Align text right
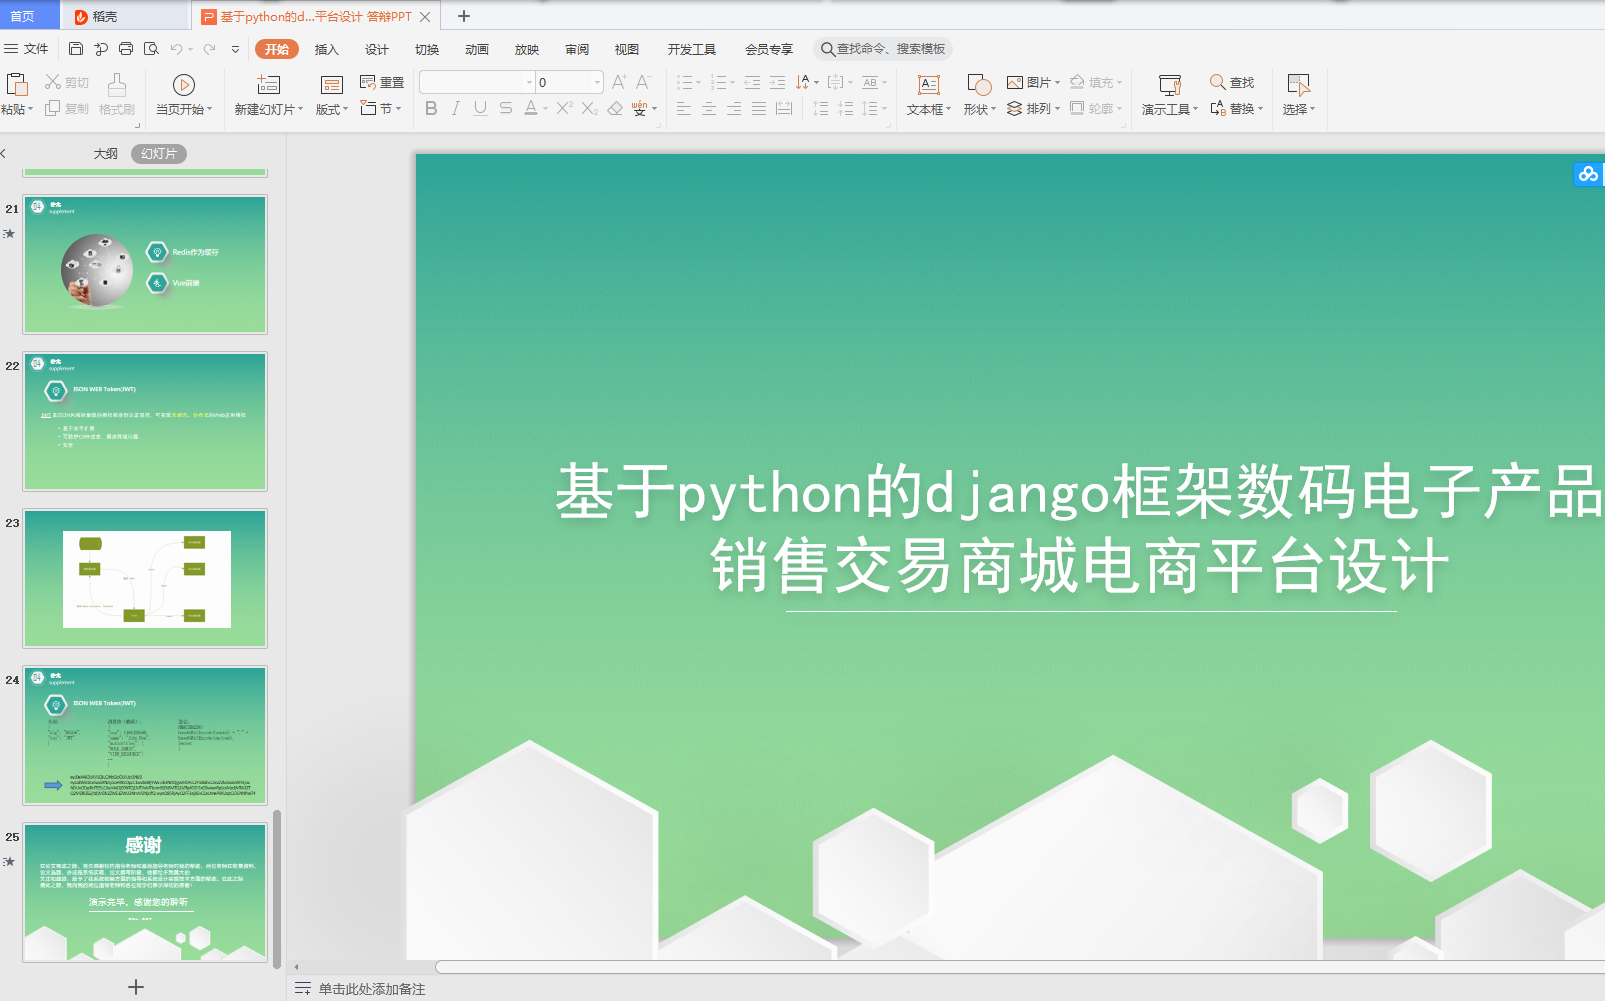 click(x=734, y=108)
